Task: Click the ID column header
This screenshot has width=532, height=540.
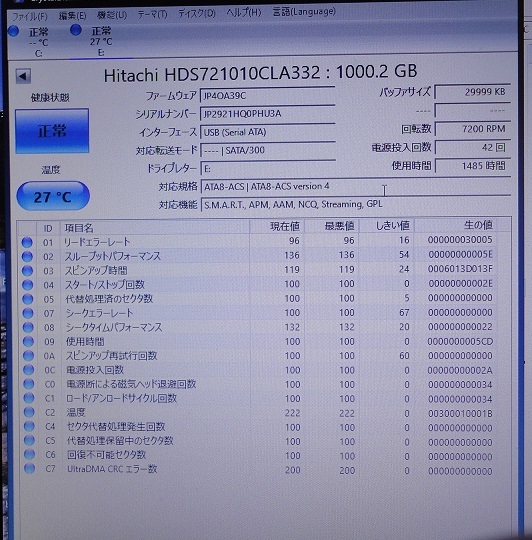Action: coord(48,228)
